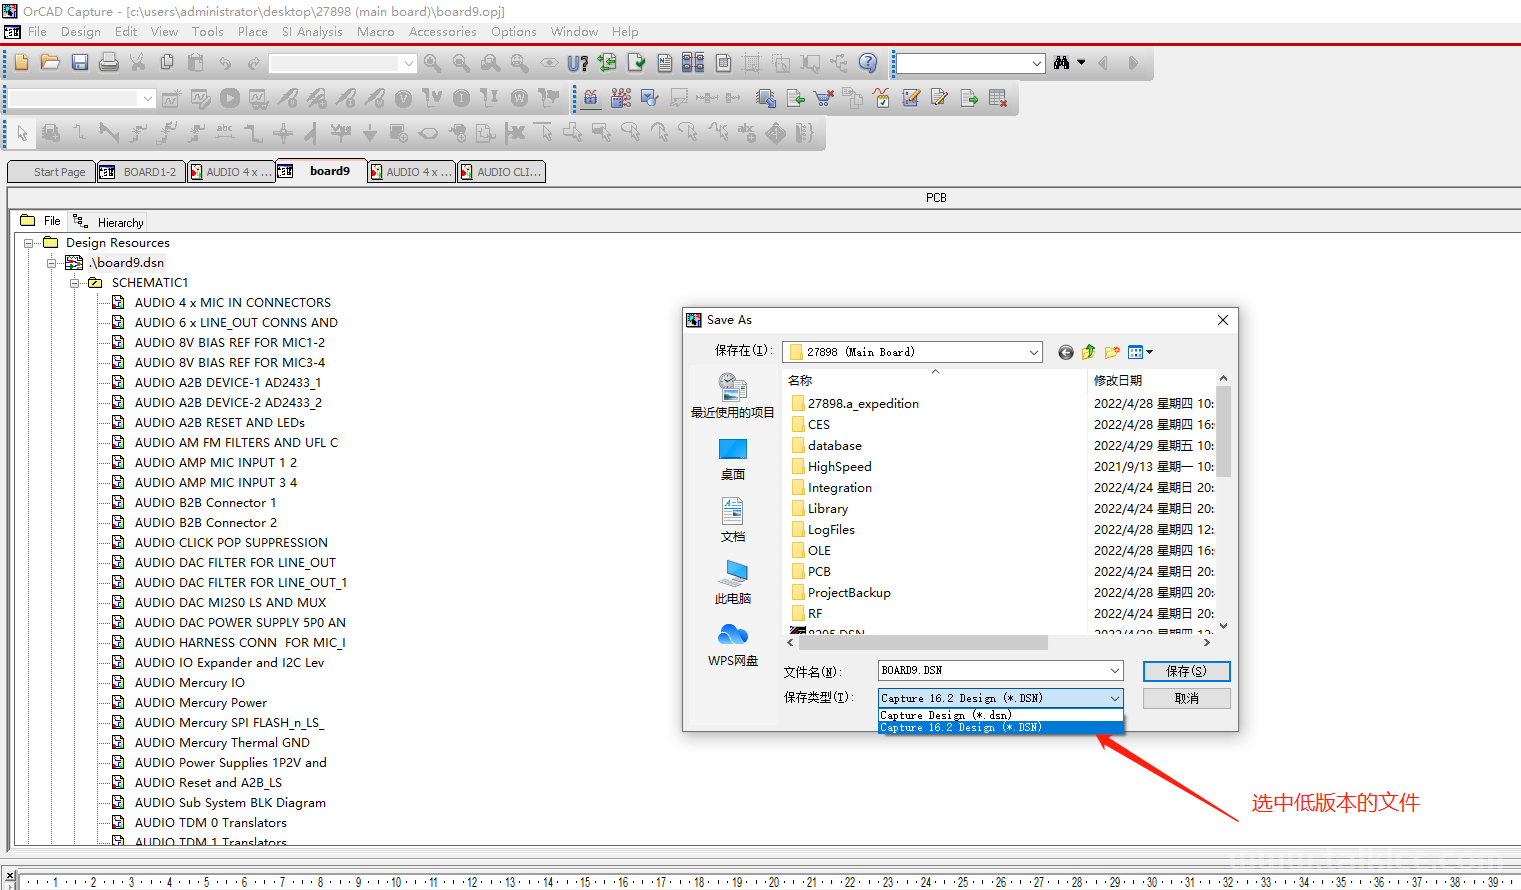Choose 'Capture 16.2 Design (*.DSN)' highlighted option
The image size is (1521, 890).
pyautogui.click(x=1000, y=728)
